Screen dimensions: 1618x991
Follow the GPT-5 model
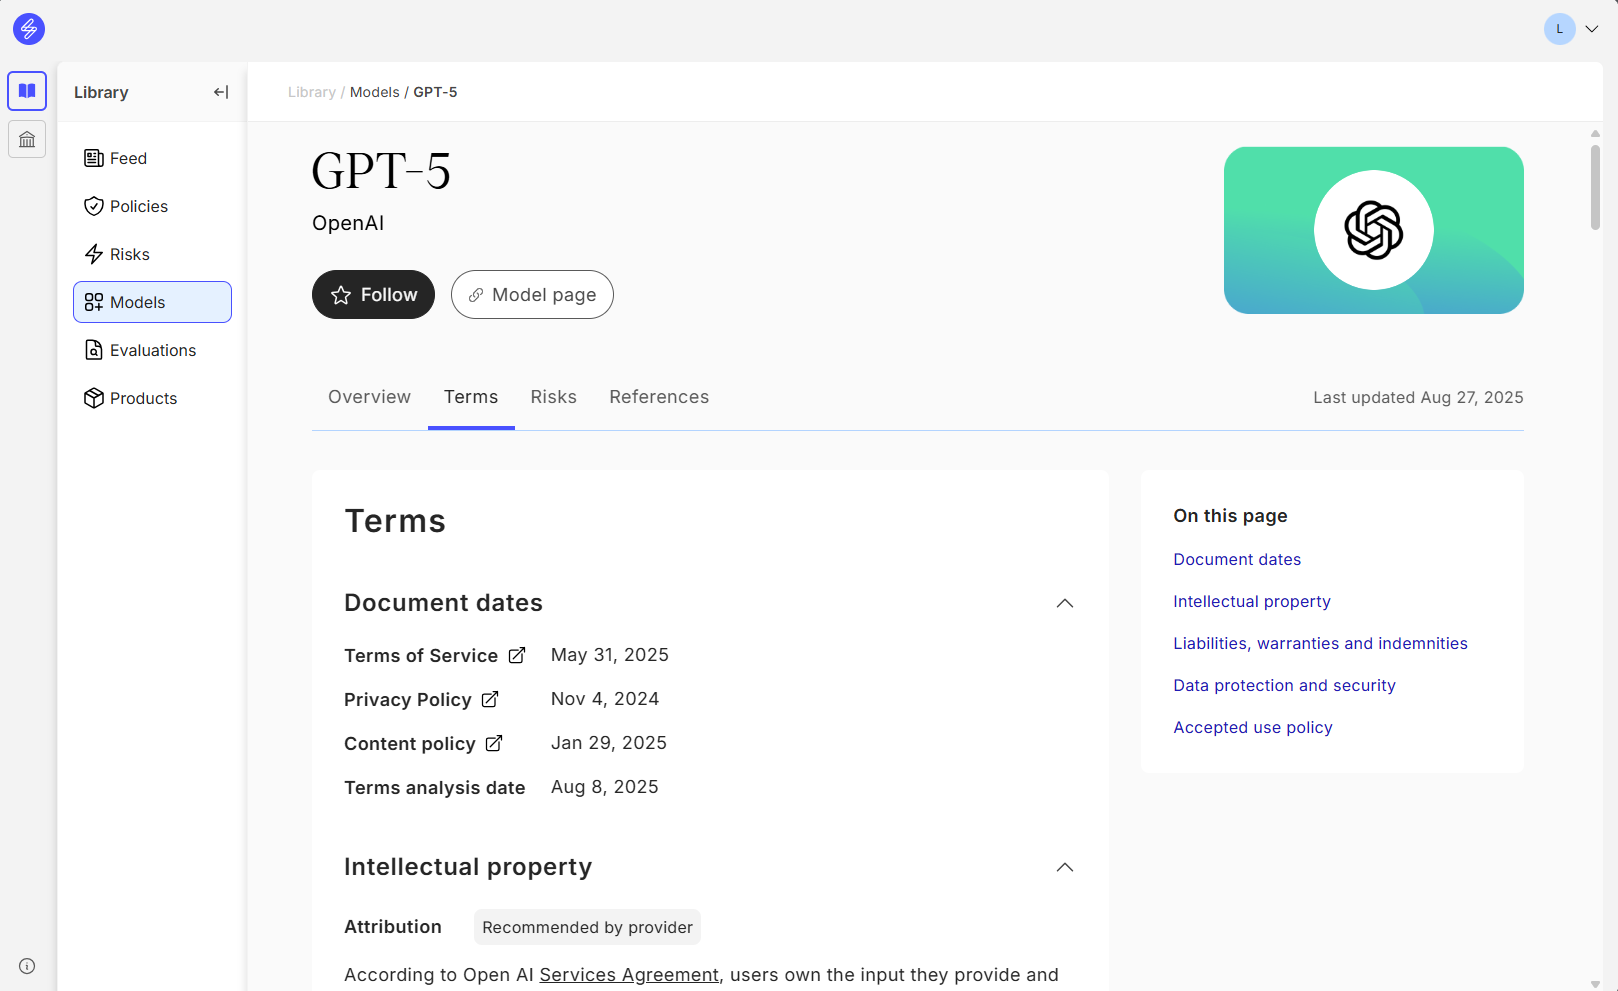tap(373, 295)
